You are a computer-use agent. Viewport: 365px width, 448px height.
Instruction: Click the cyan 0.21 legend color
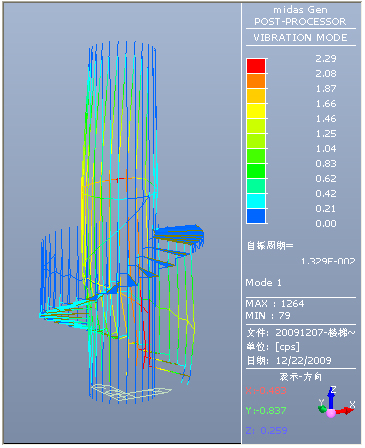click(256, 201)
